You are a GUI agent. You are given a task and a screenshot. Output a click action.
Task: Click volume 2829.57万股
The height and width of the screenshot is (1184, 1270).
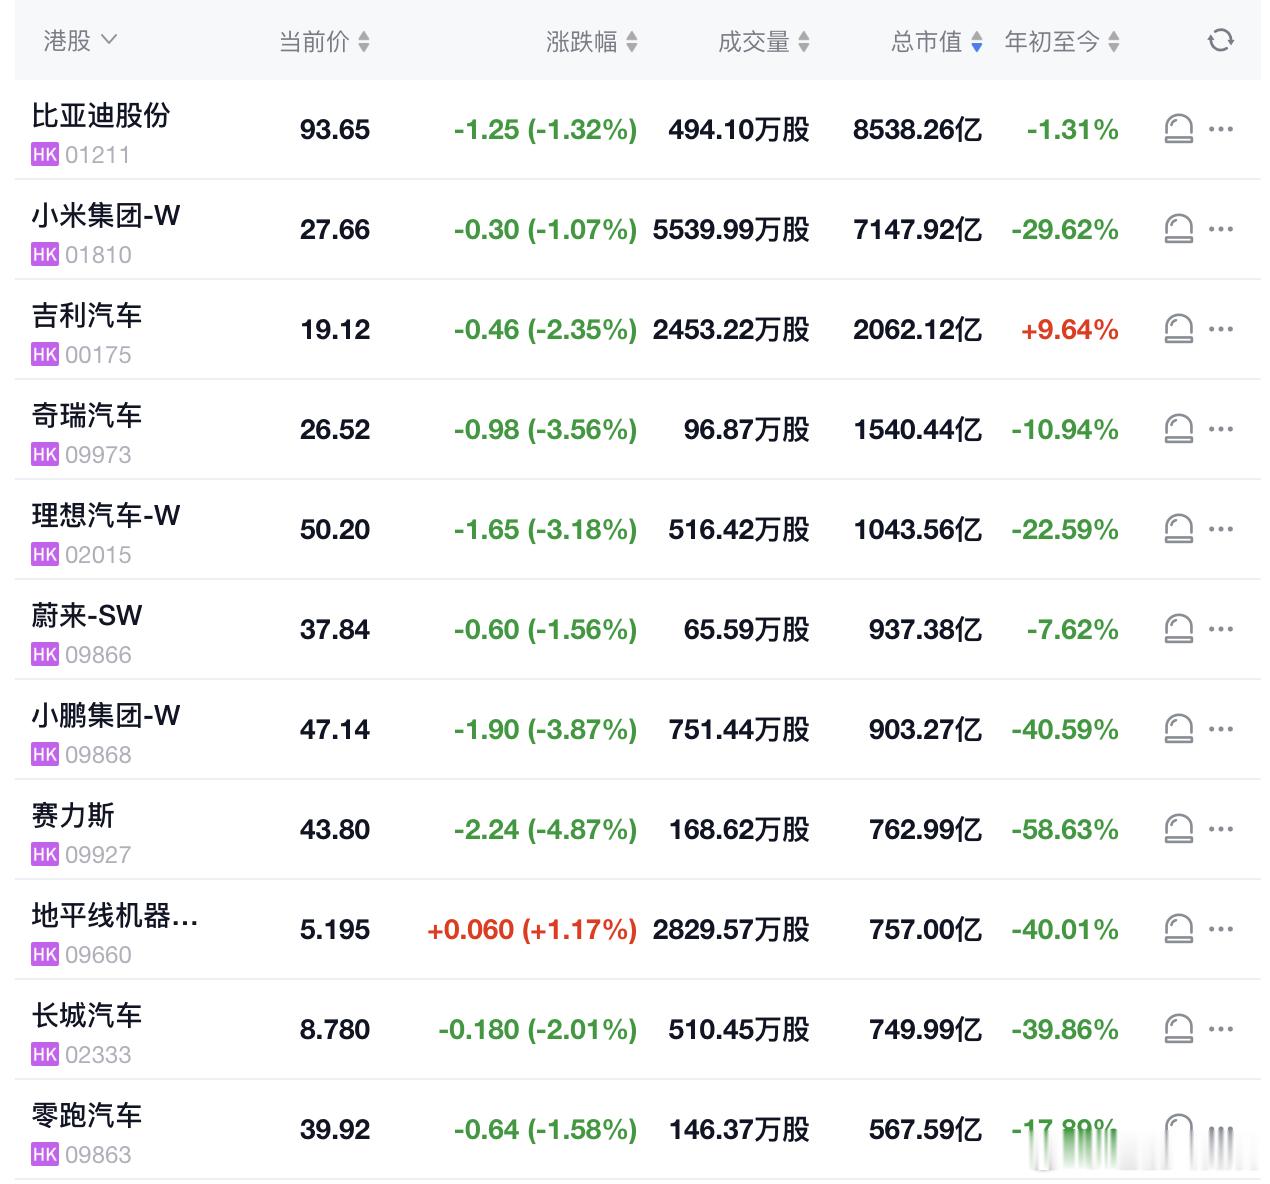[731, 930]
